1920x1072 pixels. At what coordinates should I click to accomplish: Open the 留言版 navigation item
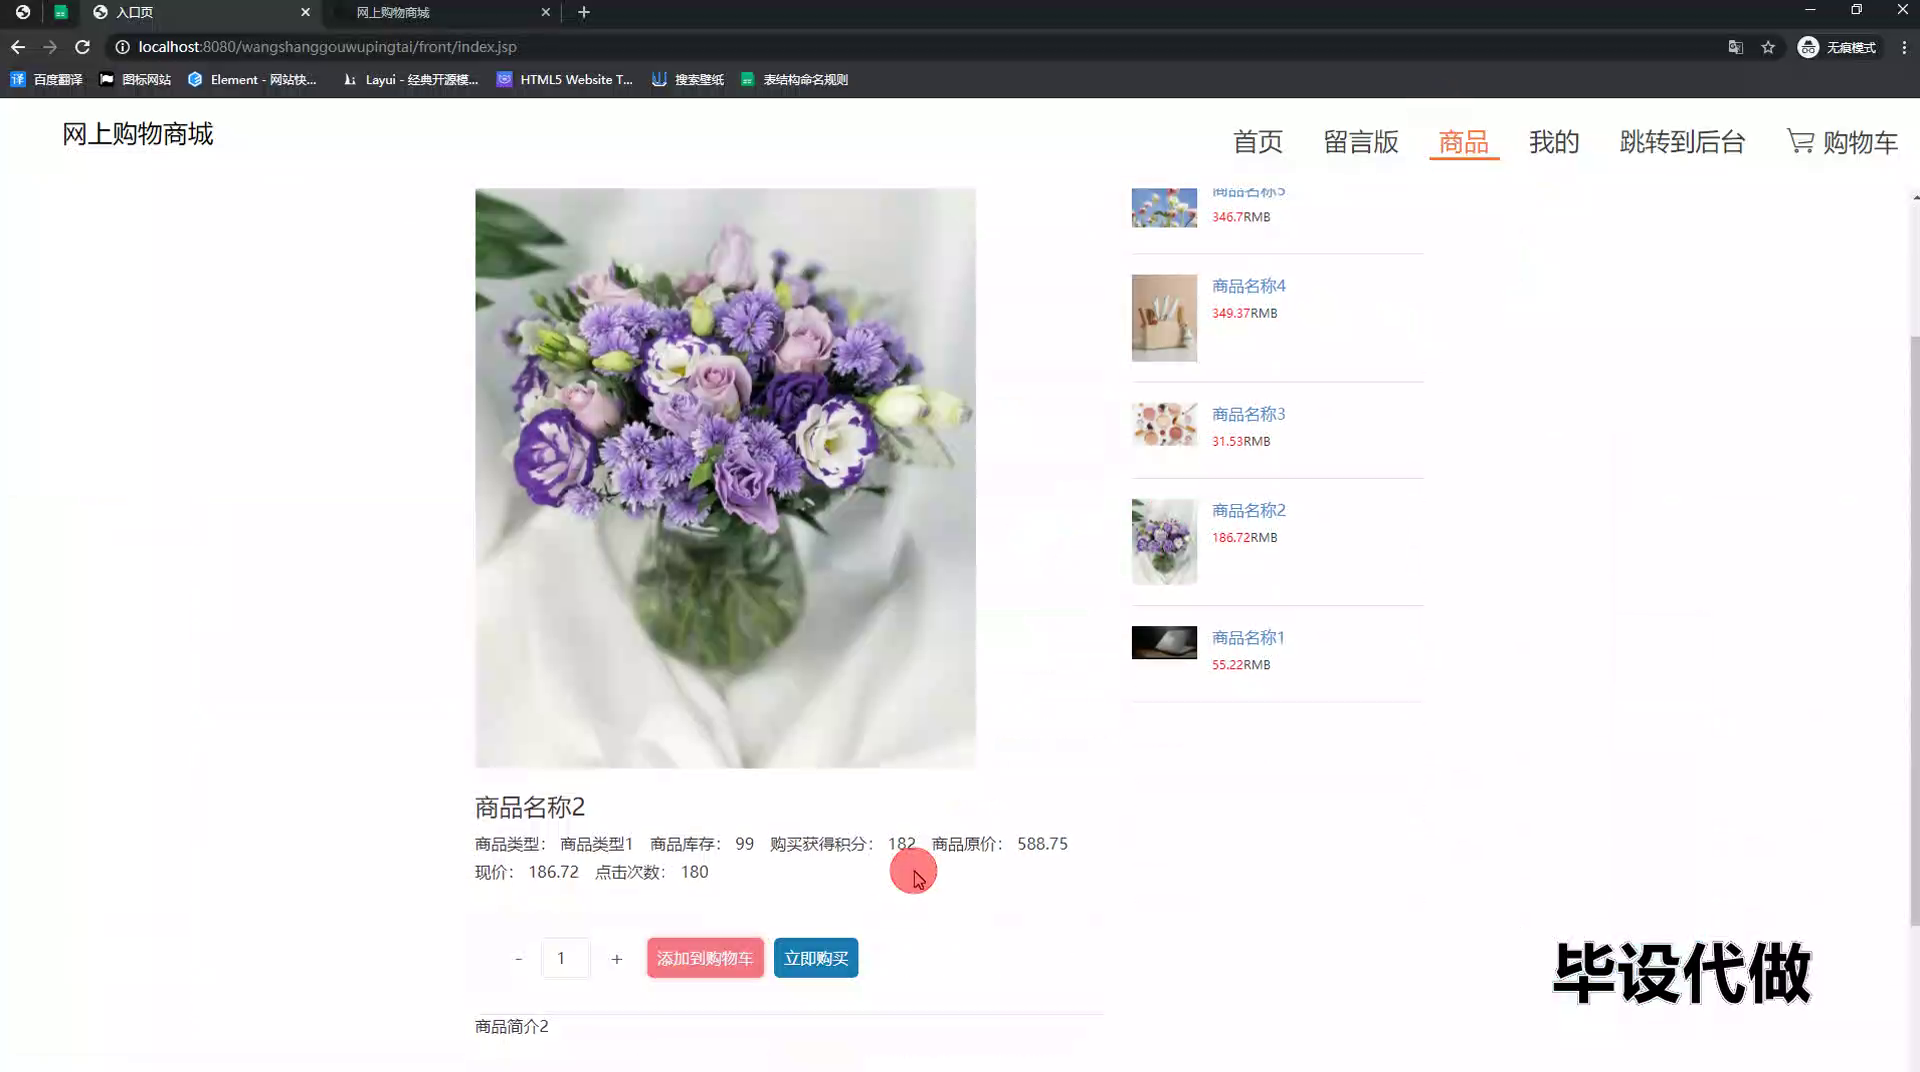tap(1360, 141)
